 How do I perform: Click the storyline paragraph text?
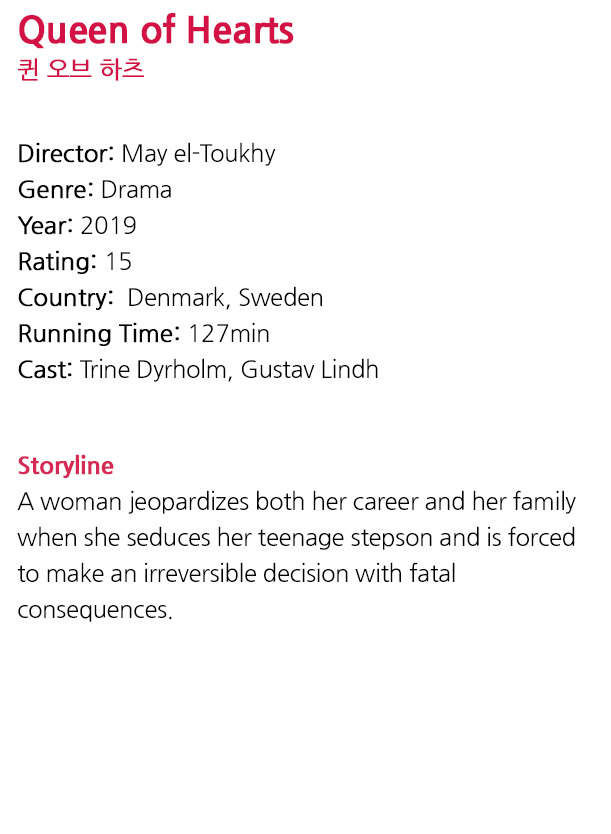tap(296, 555)
